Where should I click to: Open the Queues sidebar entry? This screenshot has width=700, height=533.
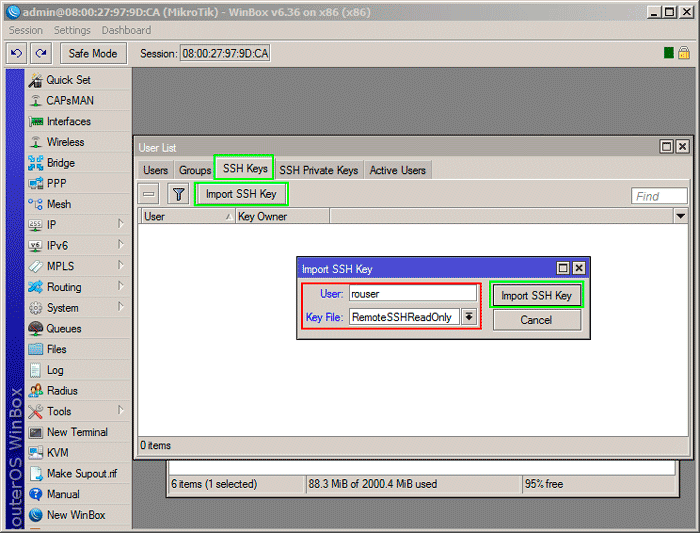click(63, 328)
